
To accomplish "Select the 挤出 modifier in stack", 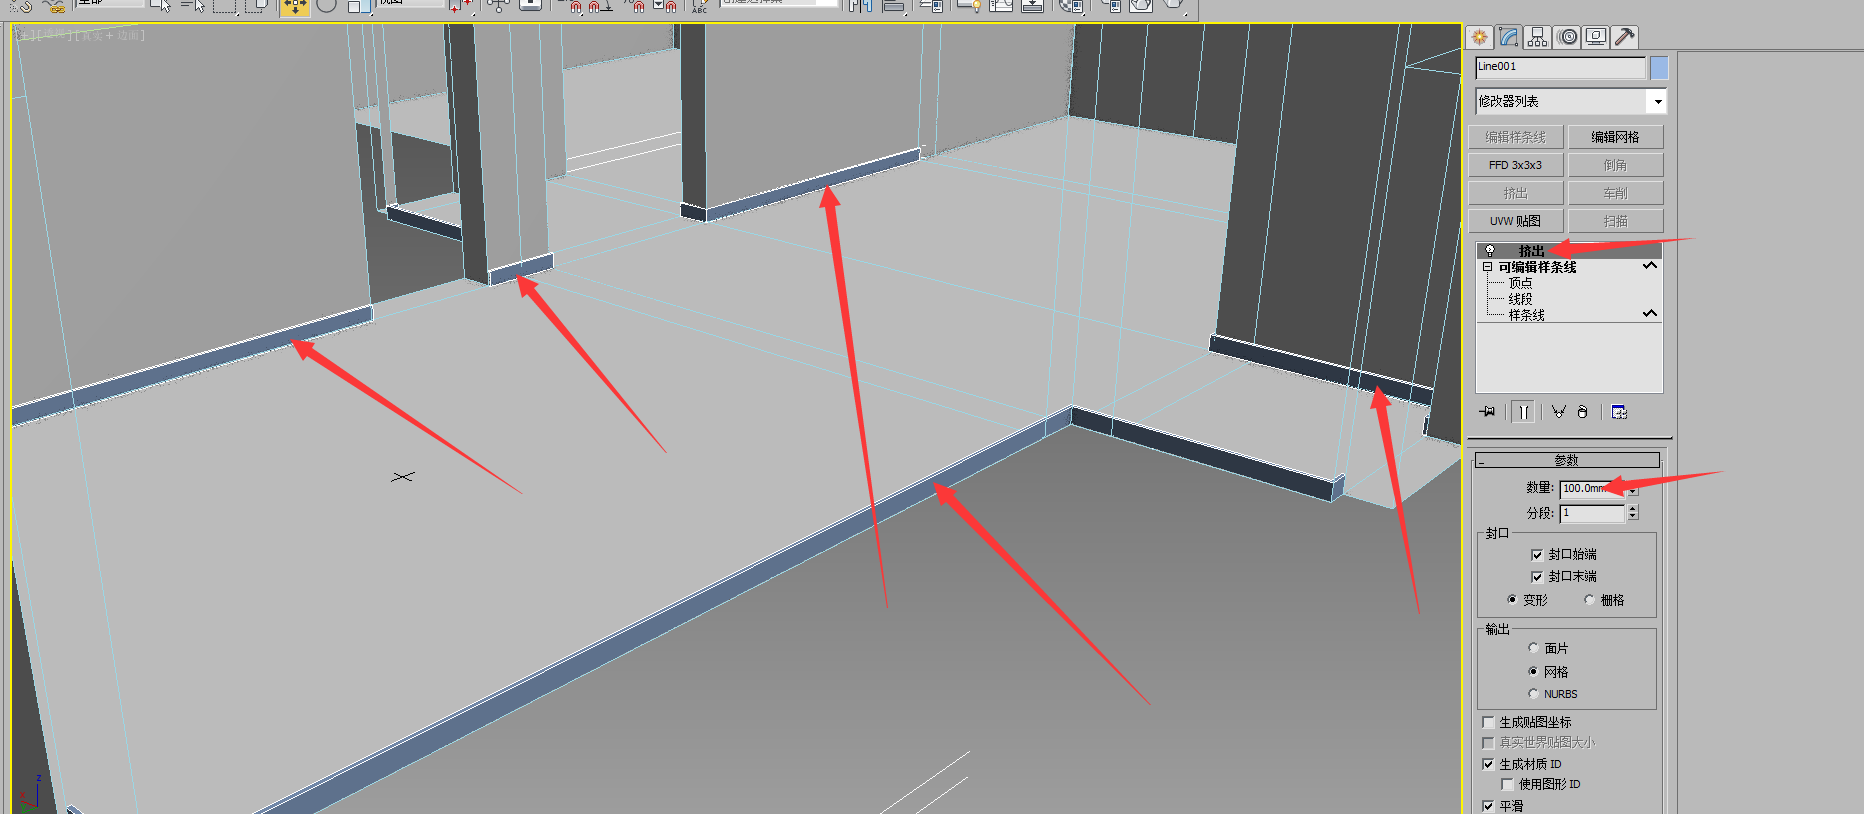I will [x=1569, y=251].
